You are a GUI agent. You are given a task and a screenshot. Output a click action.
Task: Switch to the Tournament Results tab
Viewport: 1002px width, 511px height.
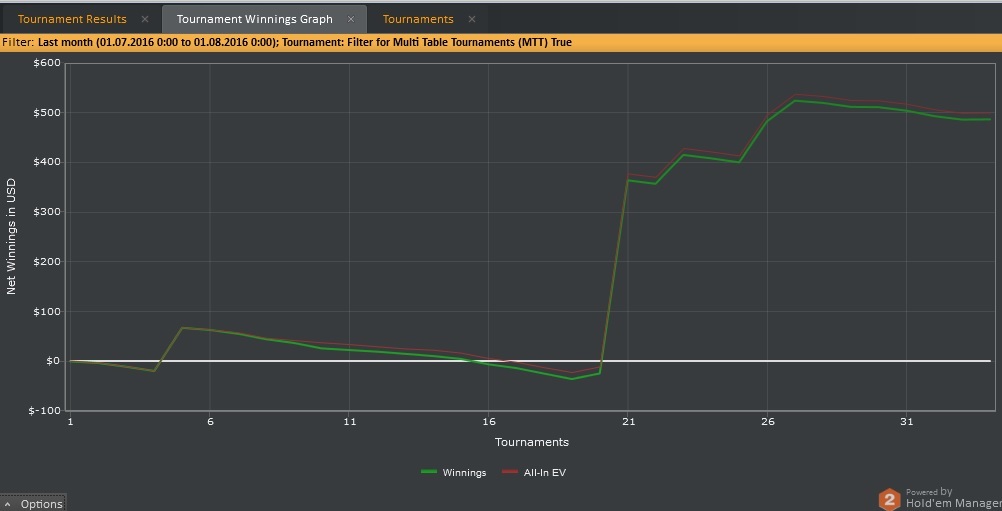coord(72,19)
